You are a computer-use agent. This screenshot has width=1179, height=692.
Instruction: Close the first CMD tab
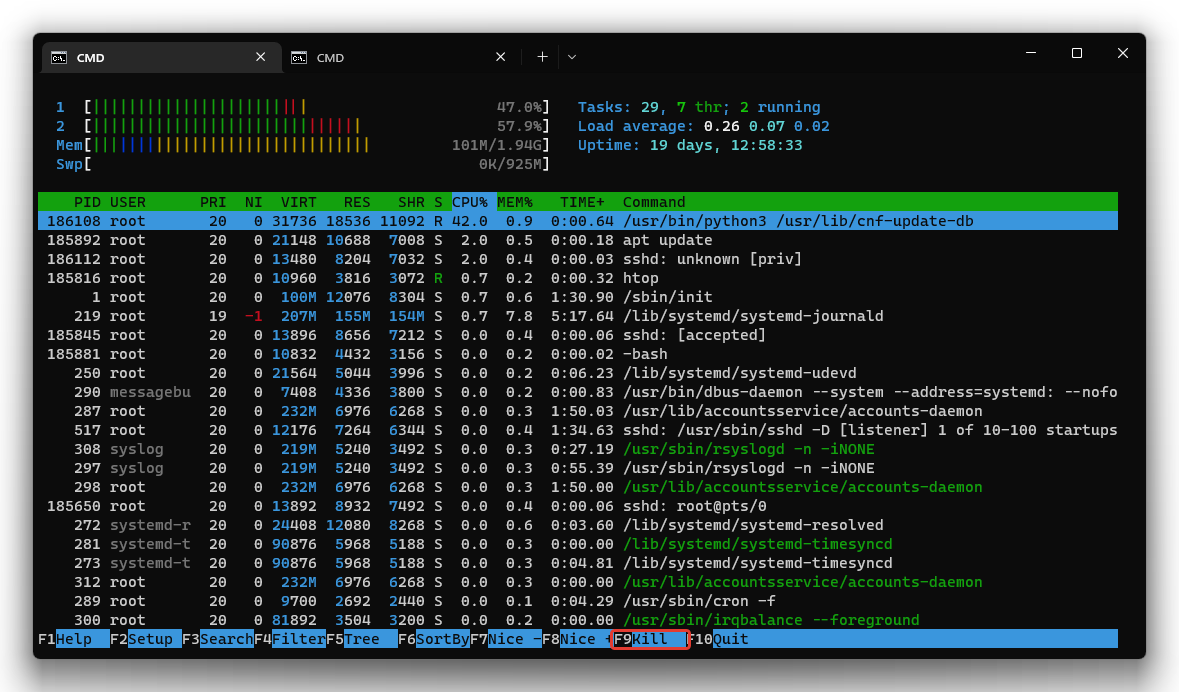pyautogui.click(x=260, y=57)
